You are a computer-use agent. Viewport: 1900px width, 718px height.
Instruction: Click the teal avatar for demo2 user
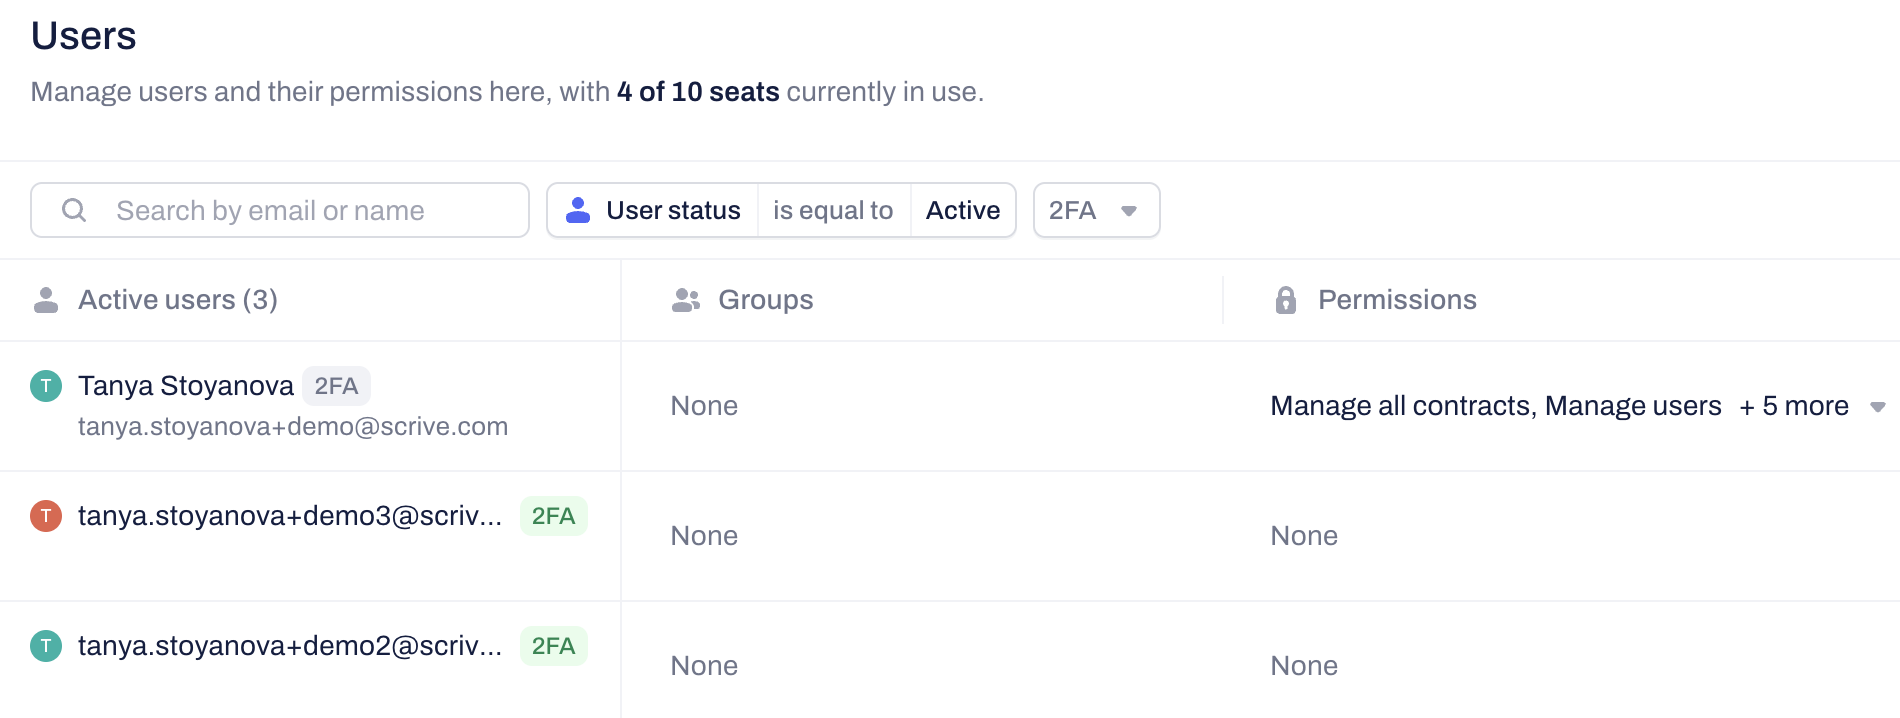tap(46, 646)
